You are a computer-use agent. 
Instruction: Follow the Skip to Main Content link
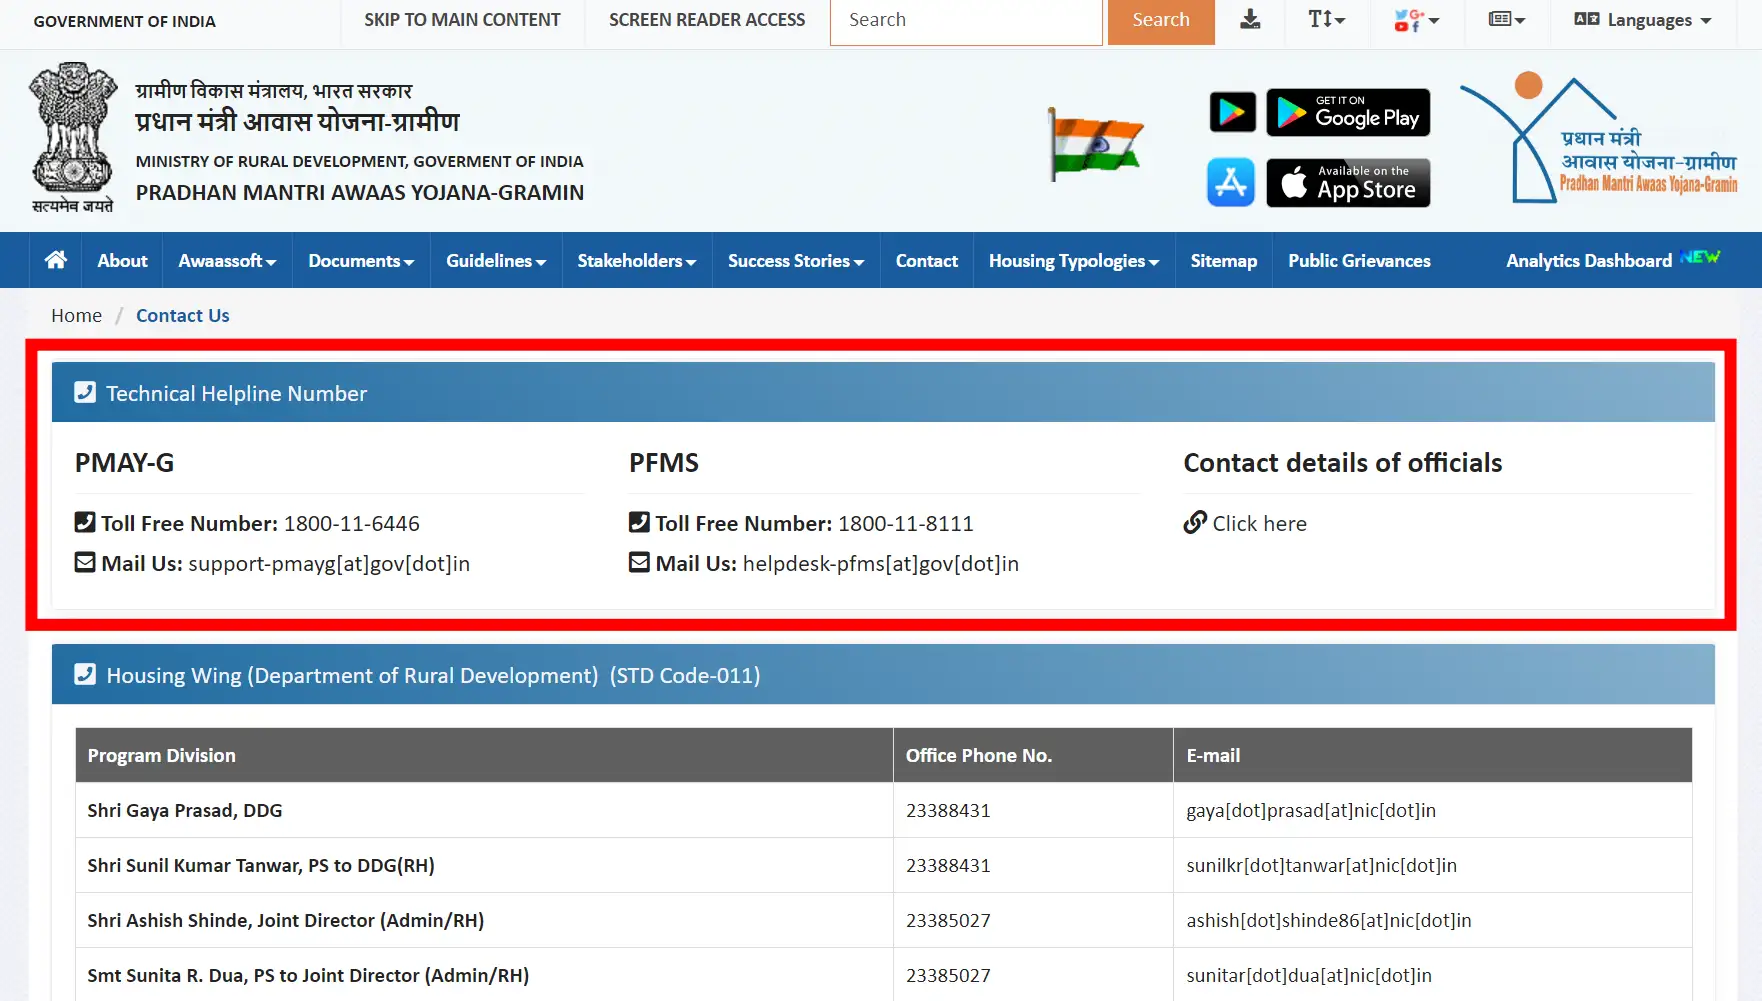462,20
